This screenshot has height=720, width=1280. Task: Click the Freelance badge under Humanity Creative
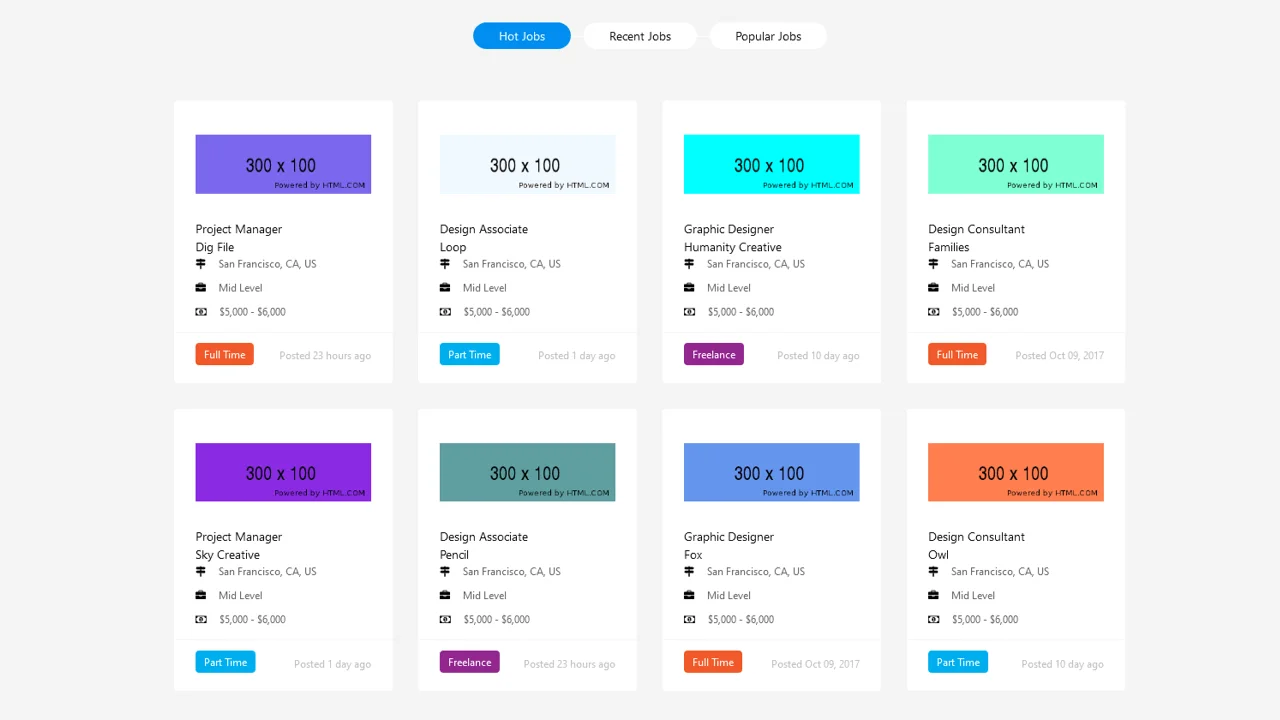tap(713, 354)
